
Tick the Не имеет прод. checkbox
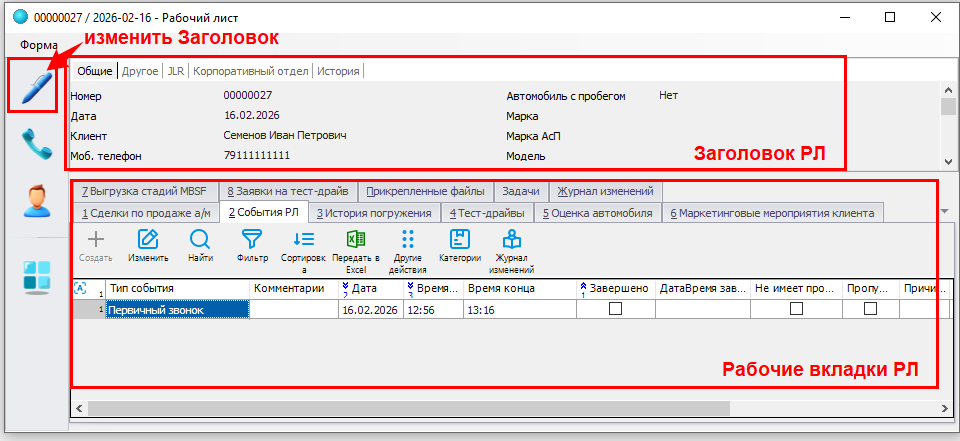(796, 310)
